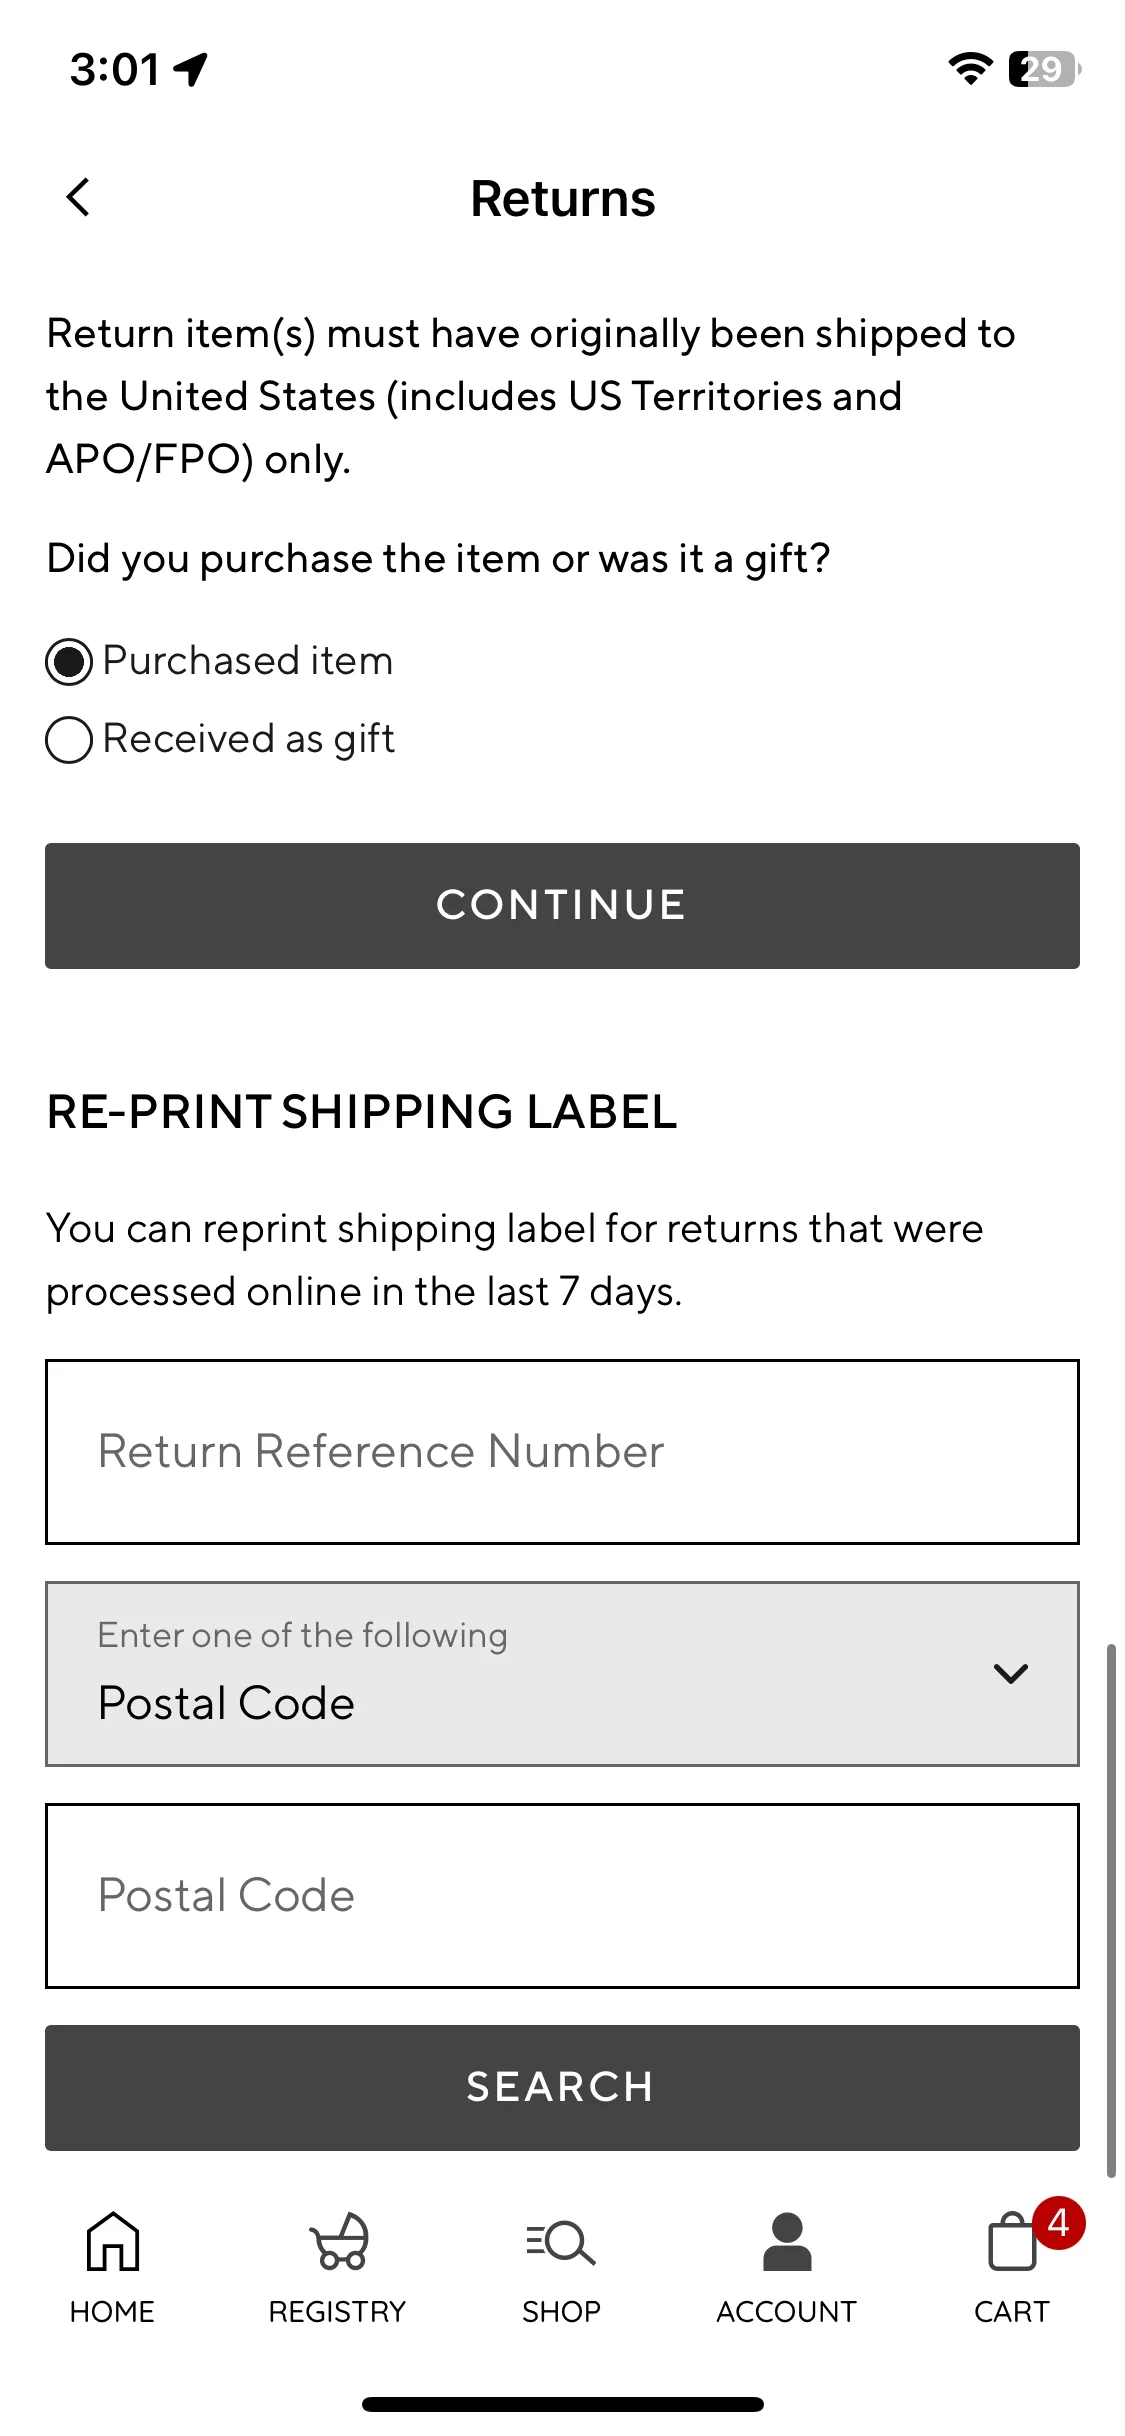This screenshot has height=2436, width=1125.
Task: Tap the SEARCH button
Action: [562, 2088]
